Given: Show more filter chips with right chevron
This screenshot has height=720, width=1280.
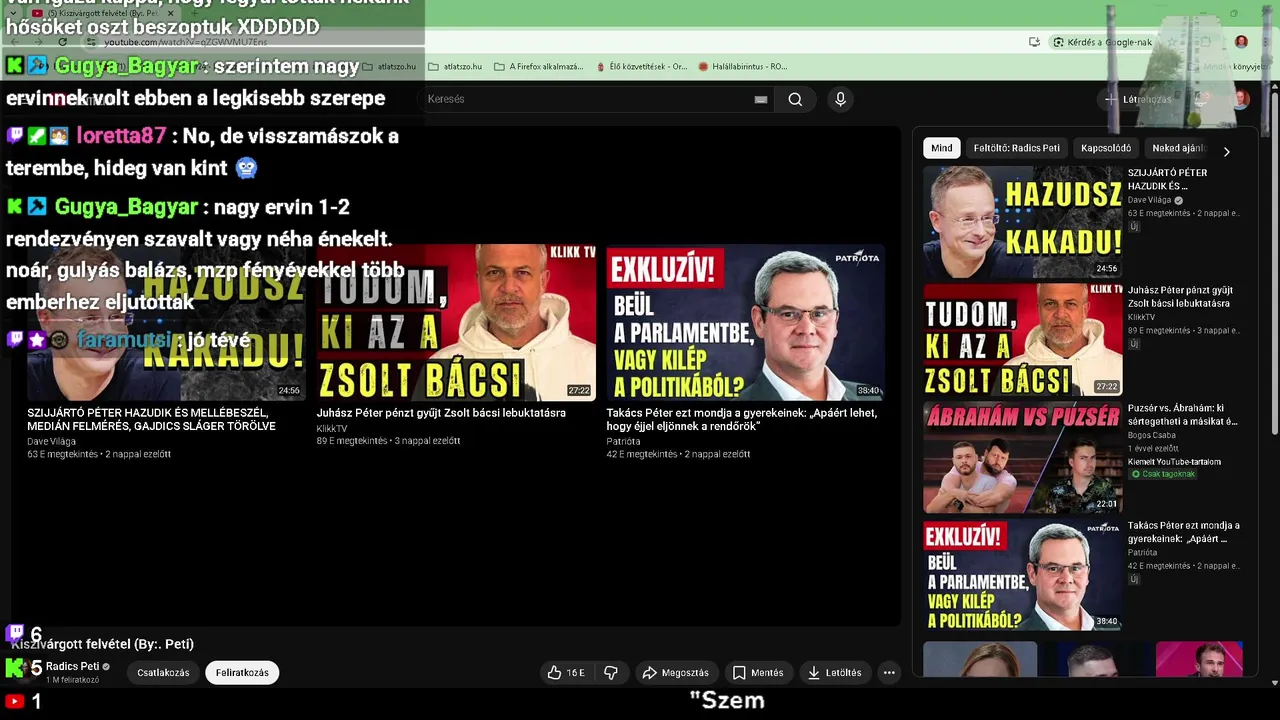Looking at the screenshot, I should (x=1227, y=151).
